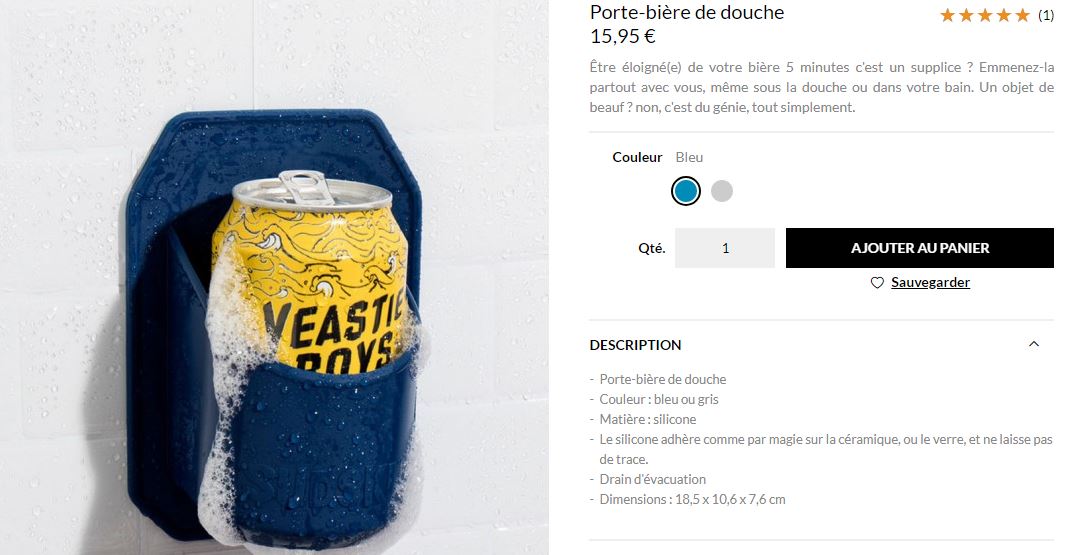
Task: Click the second rating star
Action: coord(967,15)
